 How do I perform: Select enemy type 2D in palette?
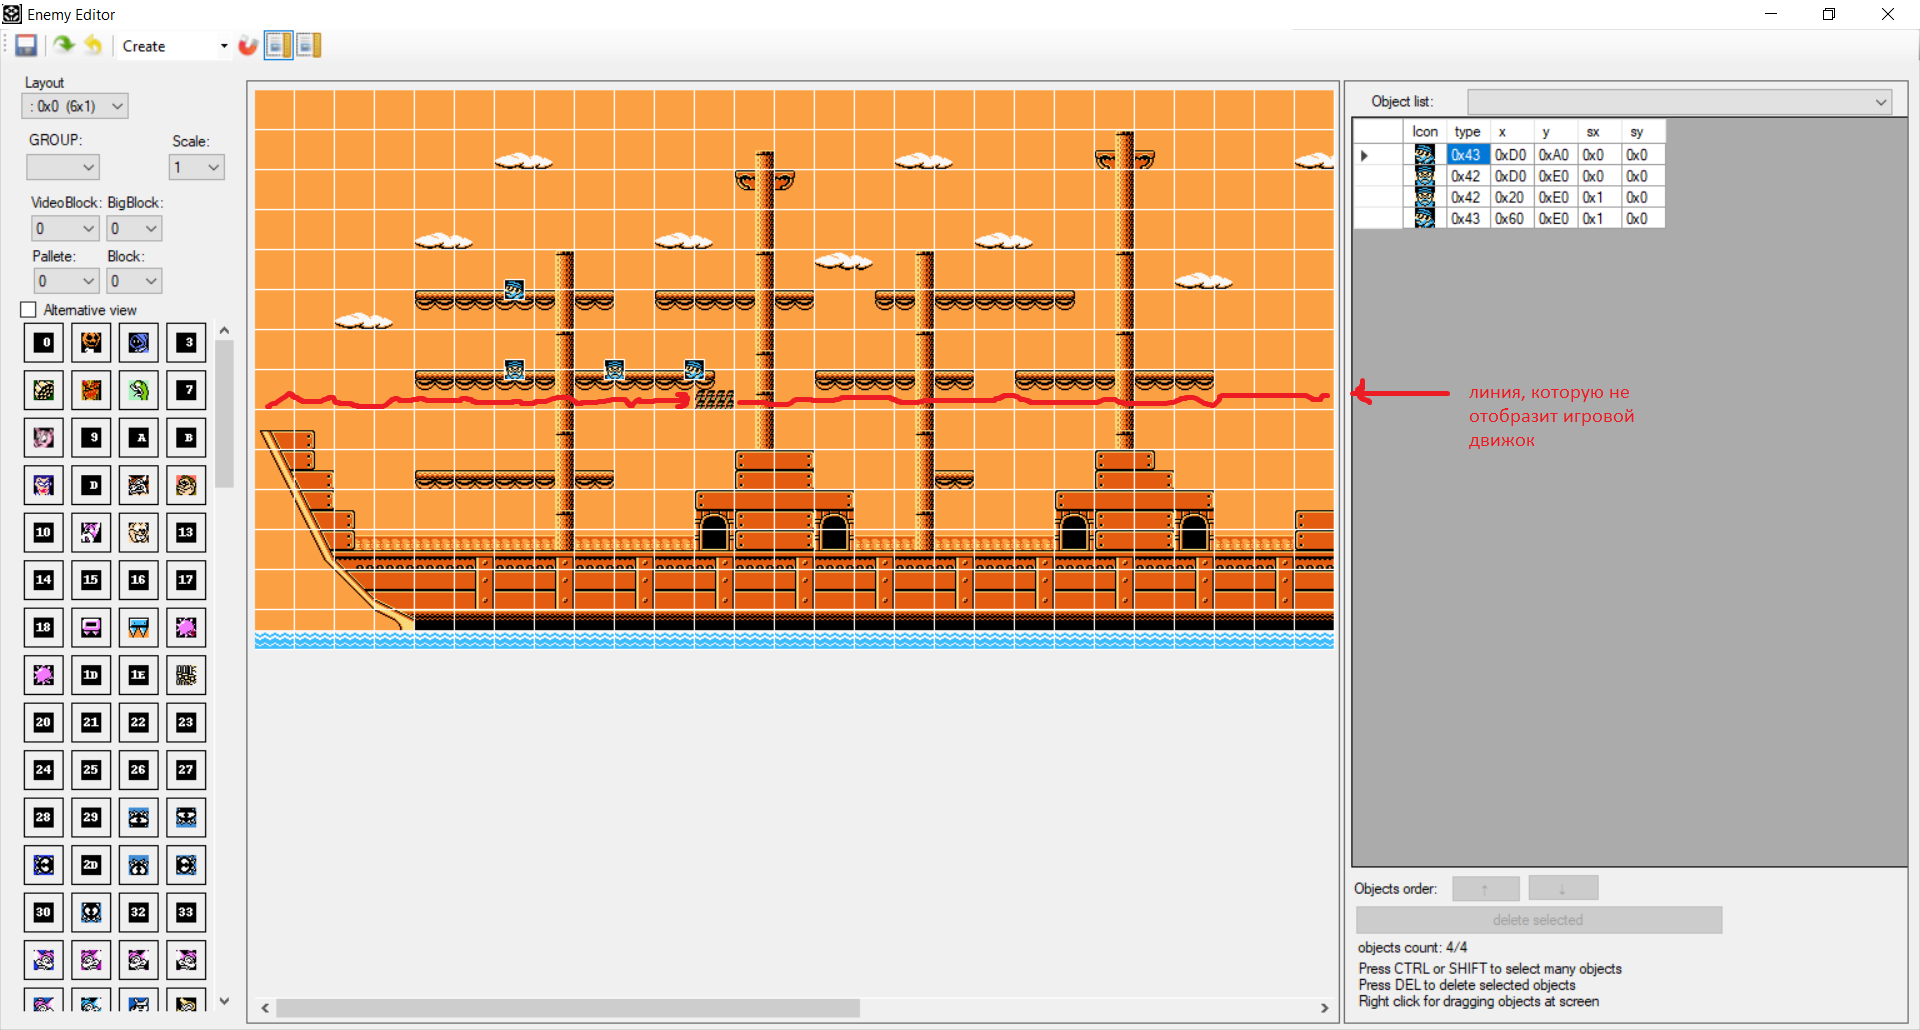[x=91, y=865]
